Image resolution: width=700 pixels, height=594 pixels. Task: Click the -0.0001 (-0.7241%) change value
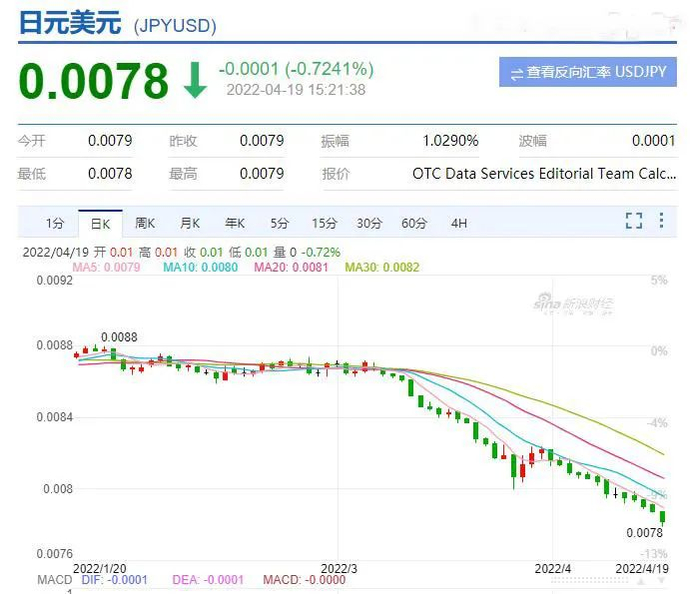pyautogui.click(x=296, y=69)
